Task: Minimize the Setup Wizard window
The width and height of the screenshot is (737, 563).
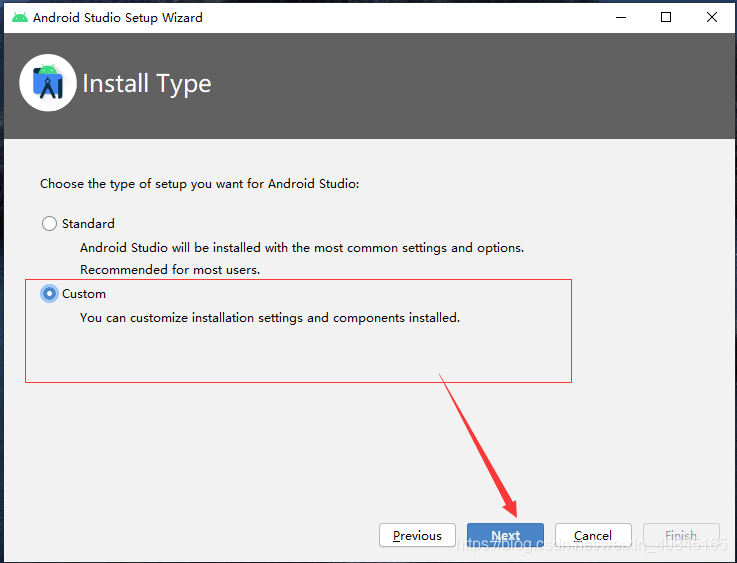Action: click(x=621, y=17)
